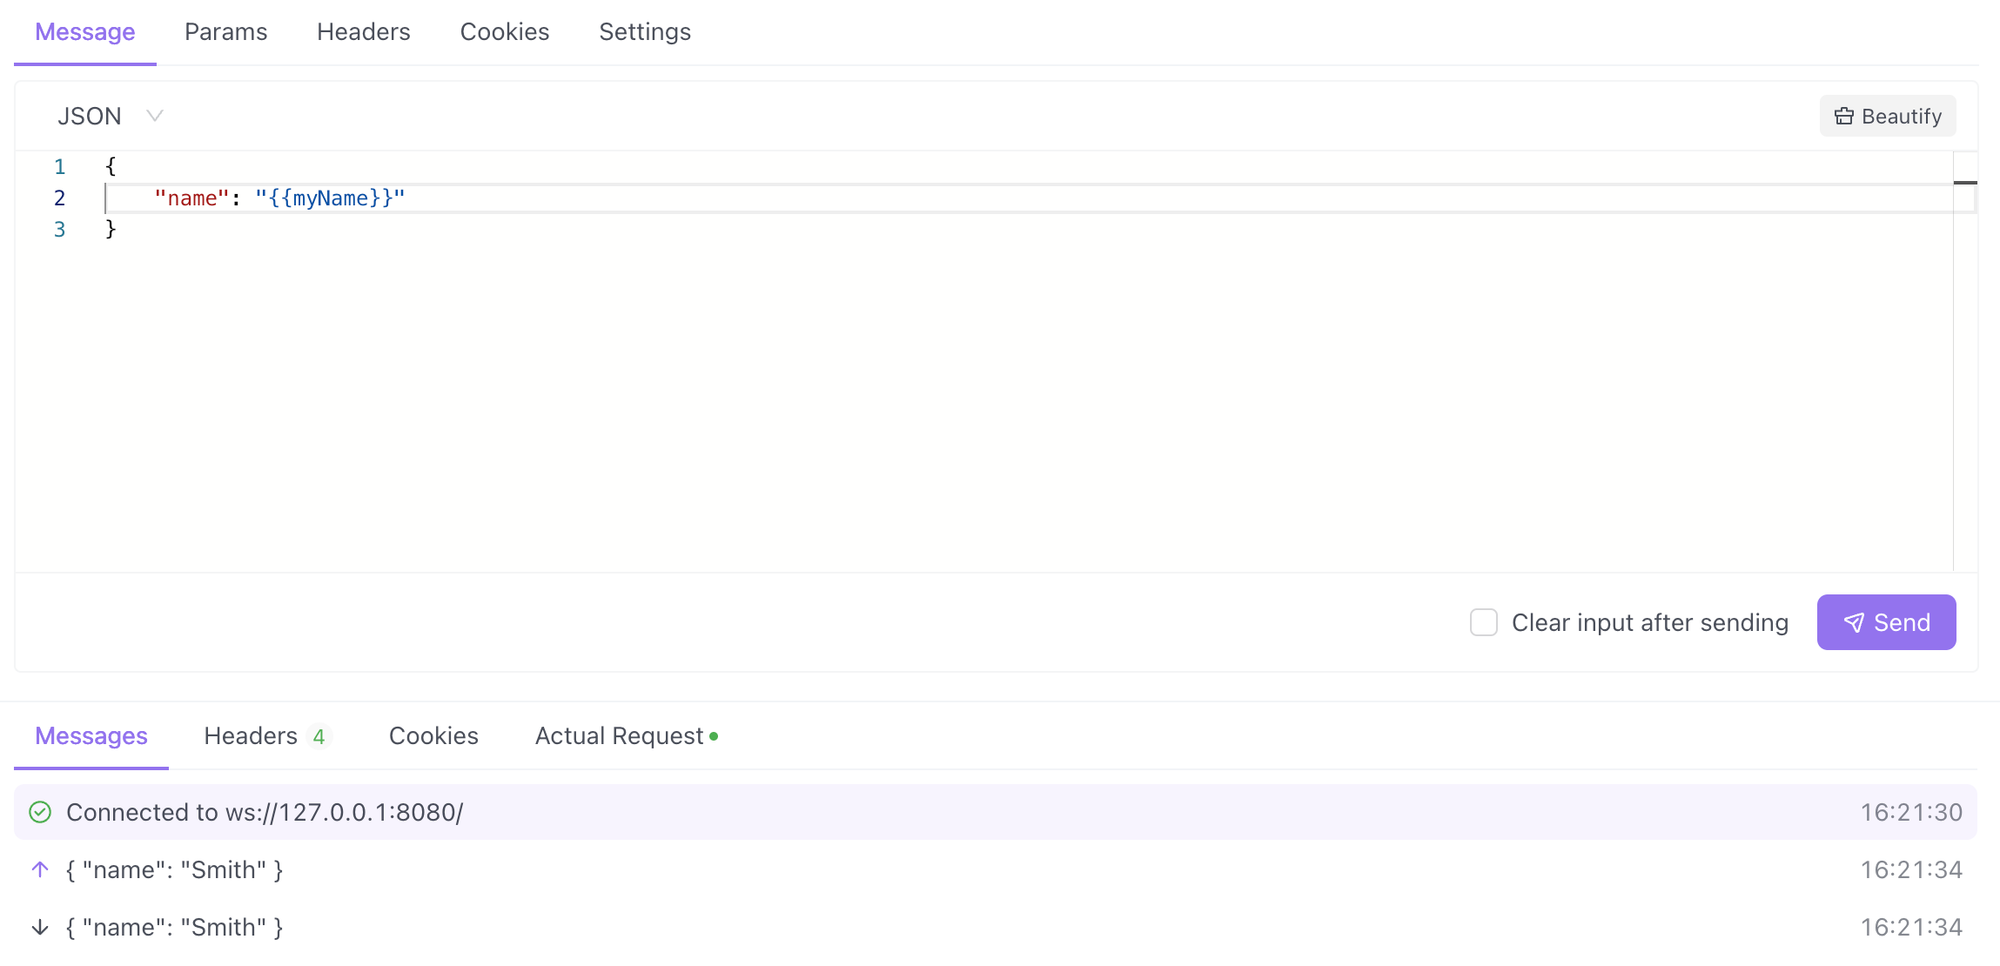Switch to the Cookies tab
The height and width of the screenshot is (966, 2000).
504,32
